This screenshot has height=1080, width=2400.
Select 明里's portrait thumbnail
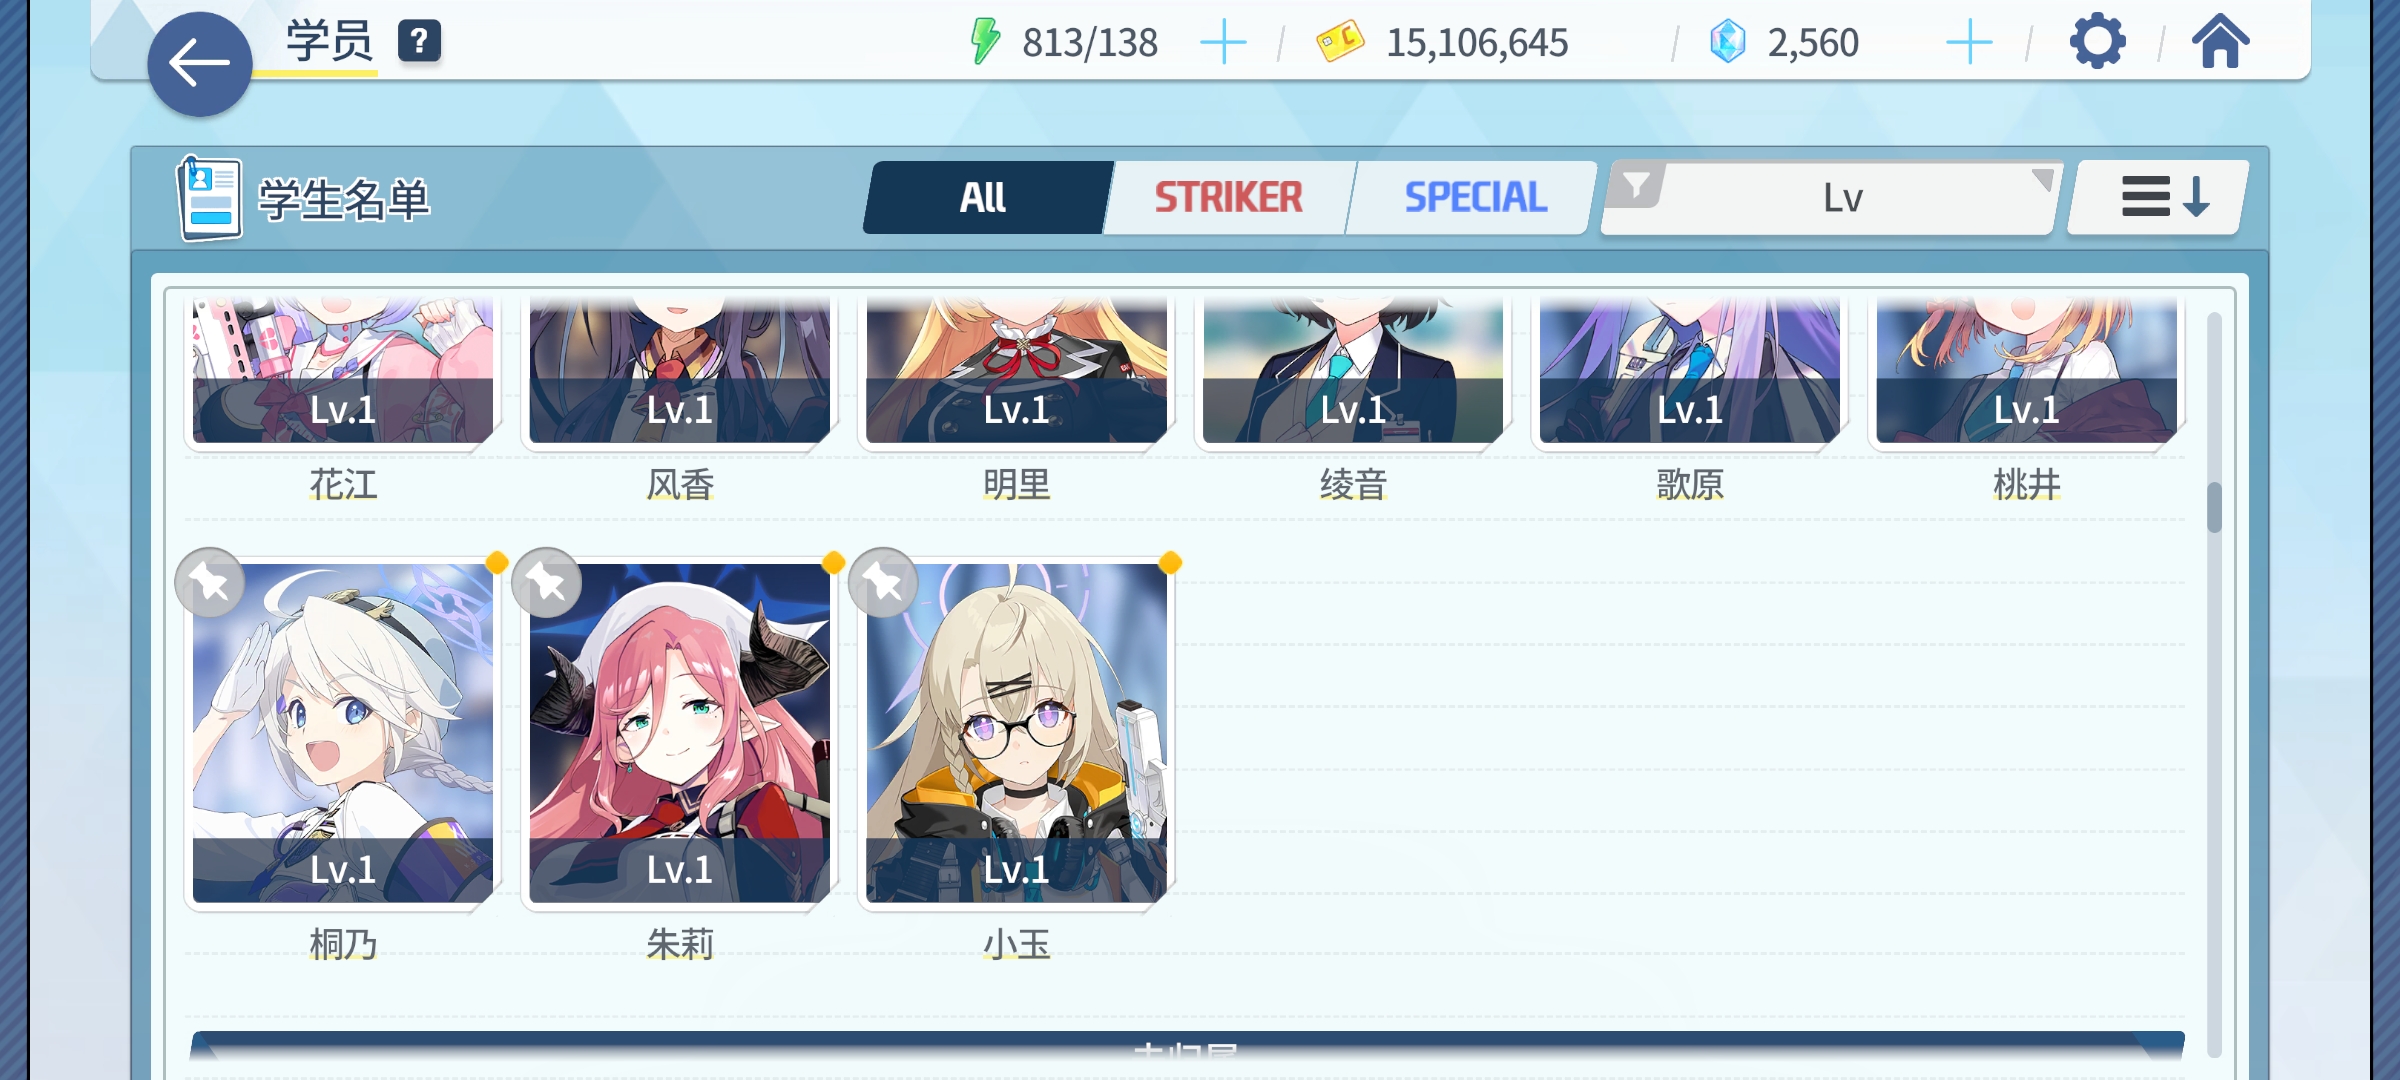[x=1016, y=370]
